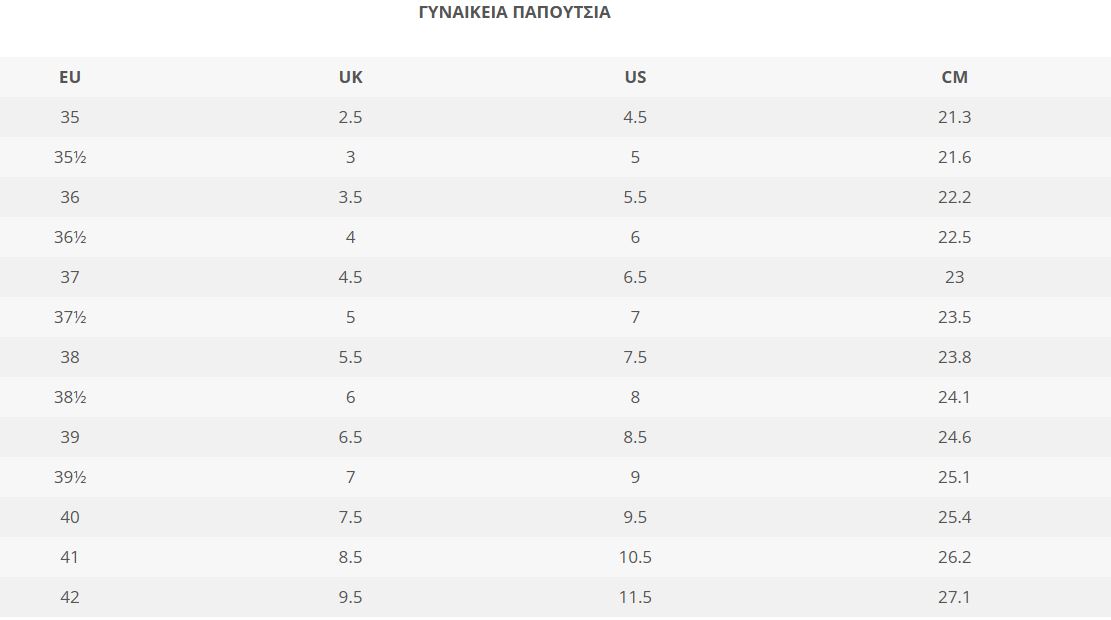Image resolution: width=1111 pixels, height=620 pixels.
Task: Select US size 6.5 cell
Action: tap(635, 277)
